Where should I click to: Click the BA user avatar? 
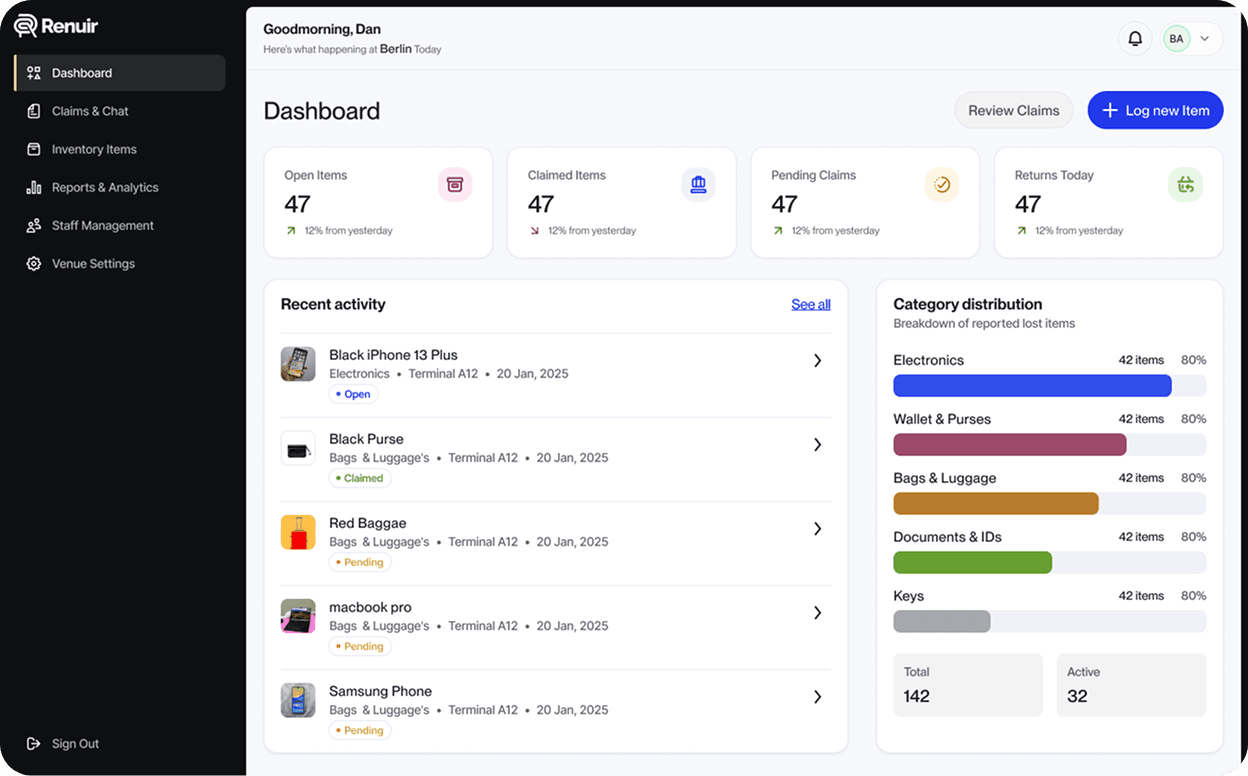1177,39
